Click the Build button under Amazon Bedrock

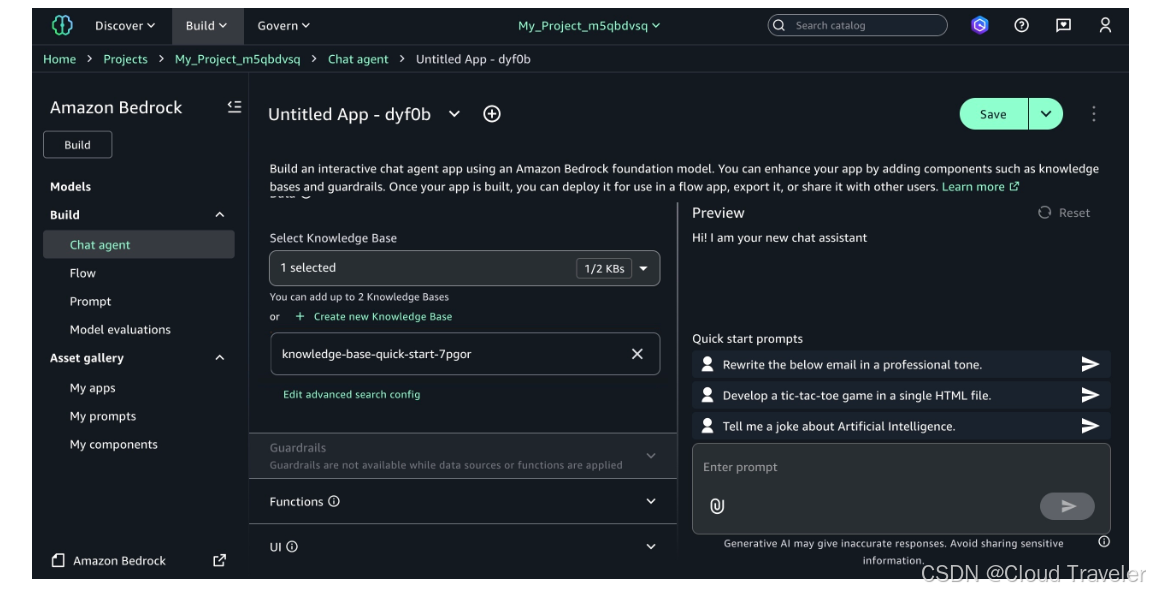pyautogui.click(x=78, y=144)
